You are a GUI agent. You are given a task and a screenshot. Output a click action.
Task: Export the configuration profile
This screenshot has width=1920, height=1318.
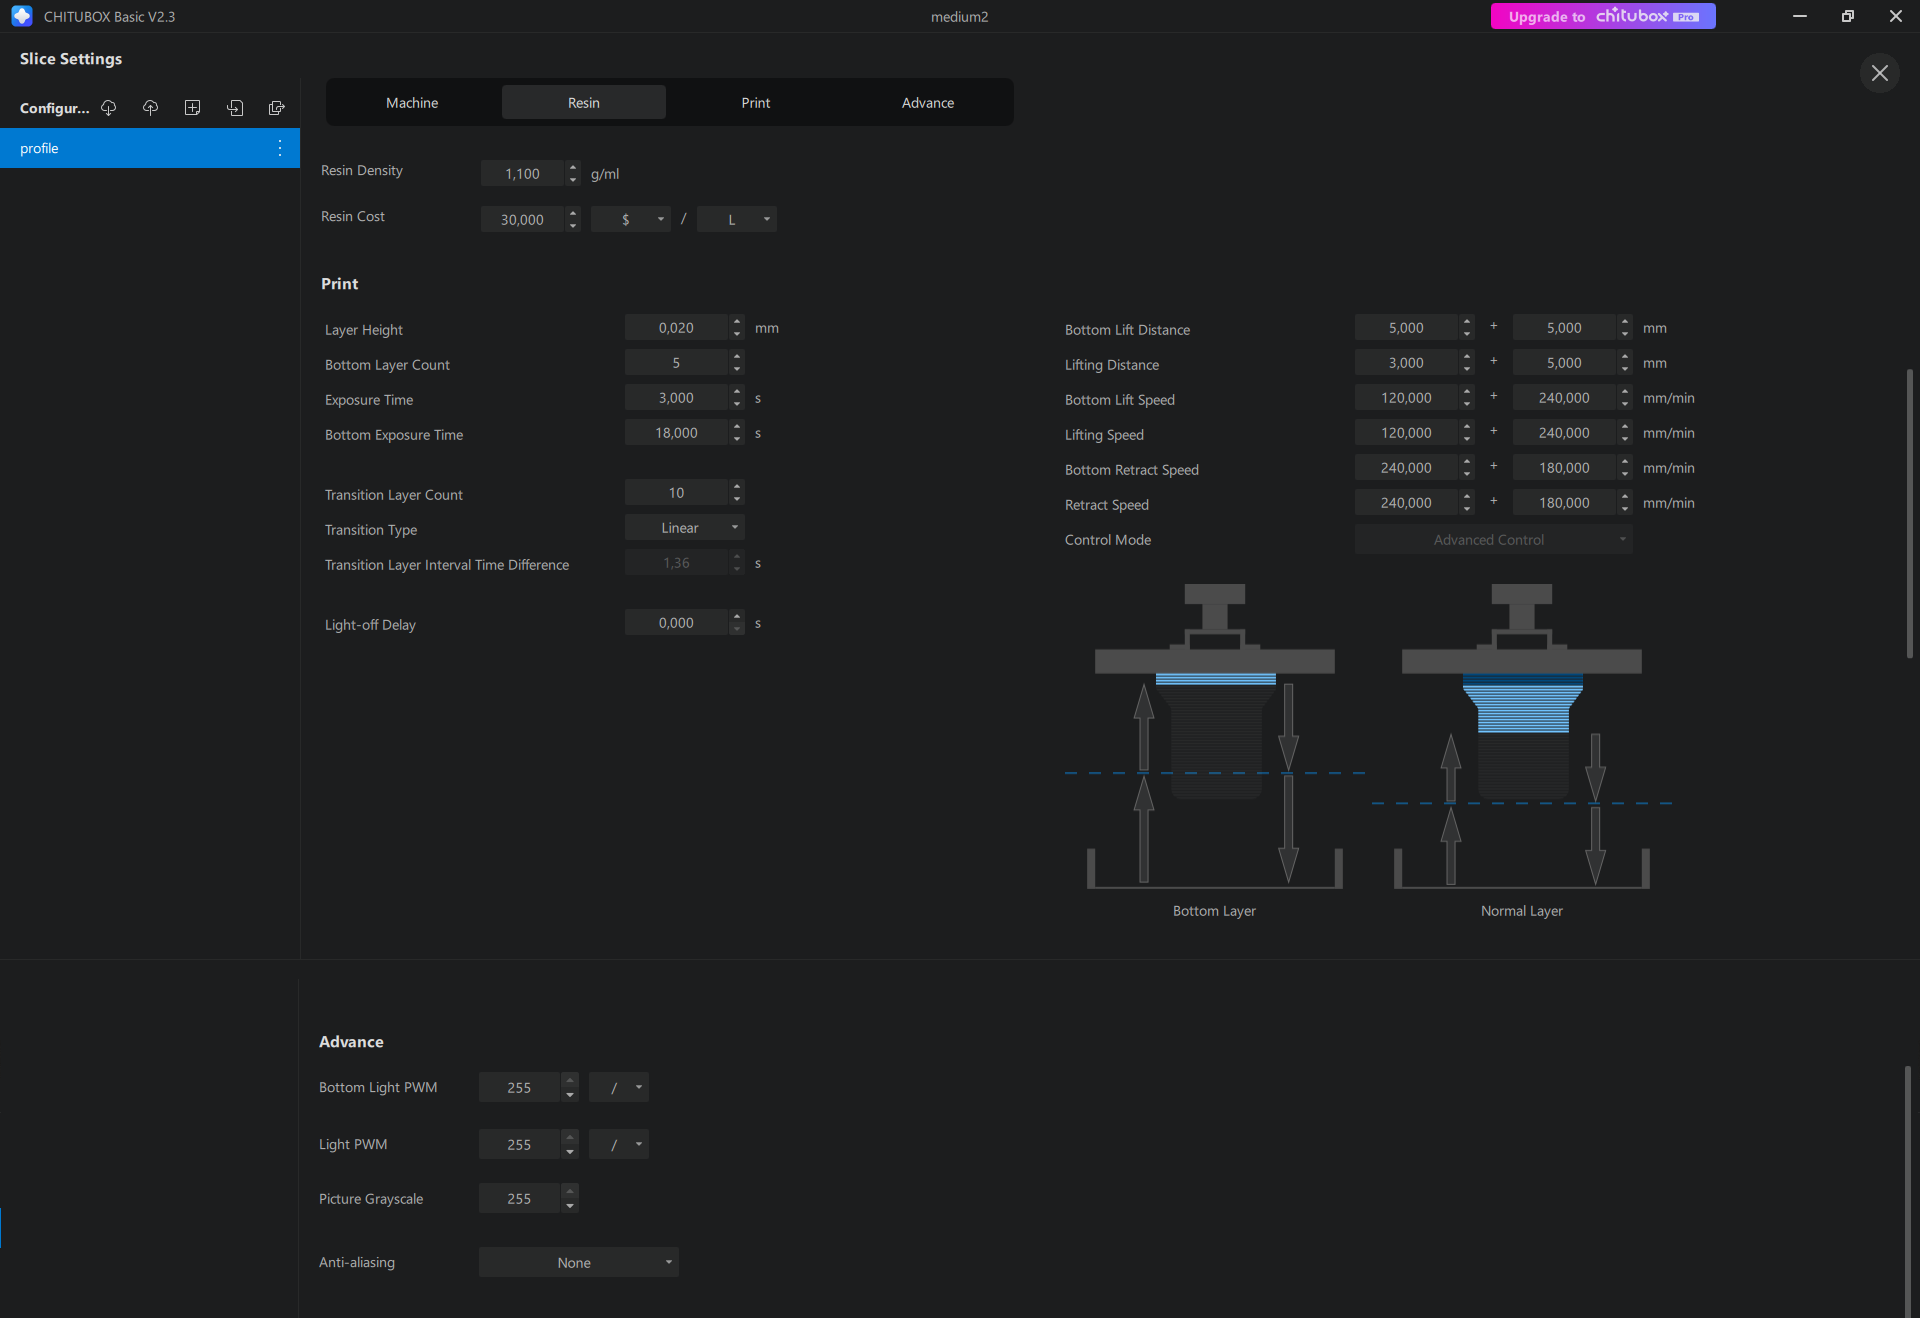(277, 108)
